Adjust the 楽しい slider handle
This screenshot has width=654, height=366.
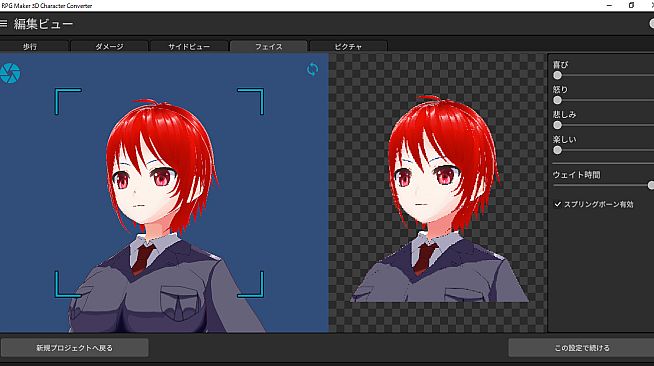[x=557, y=150]
